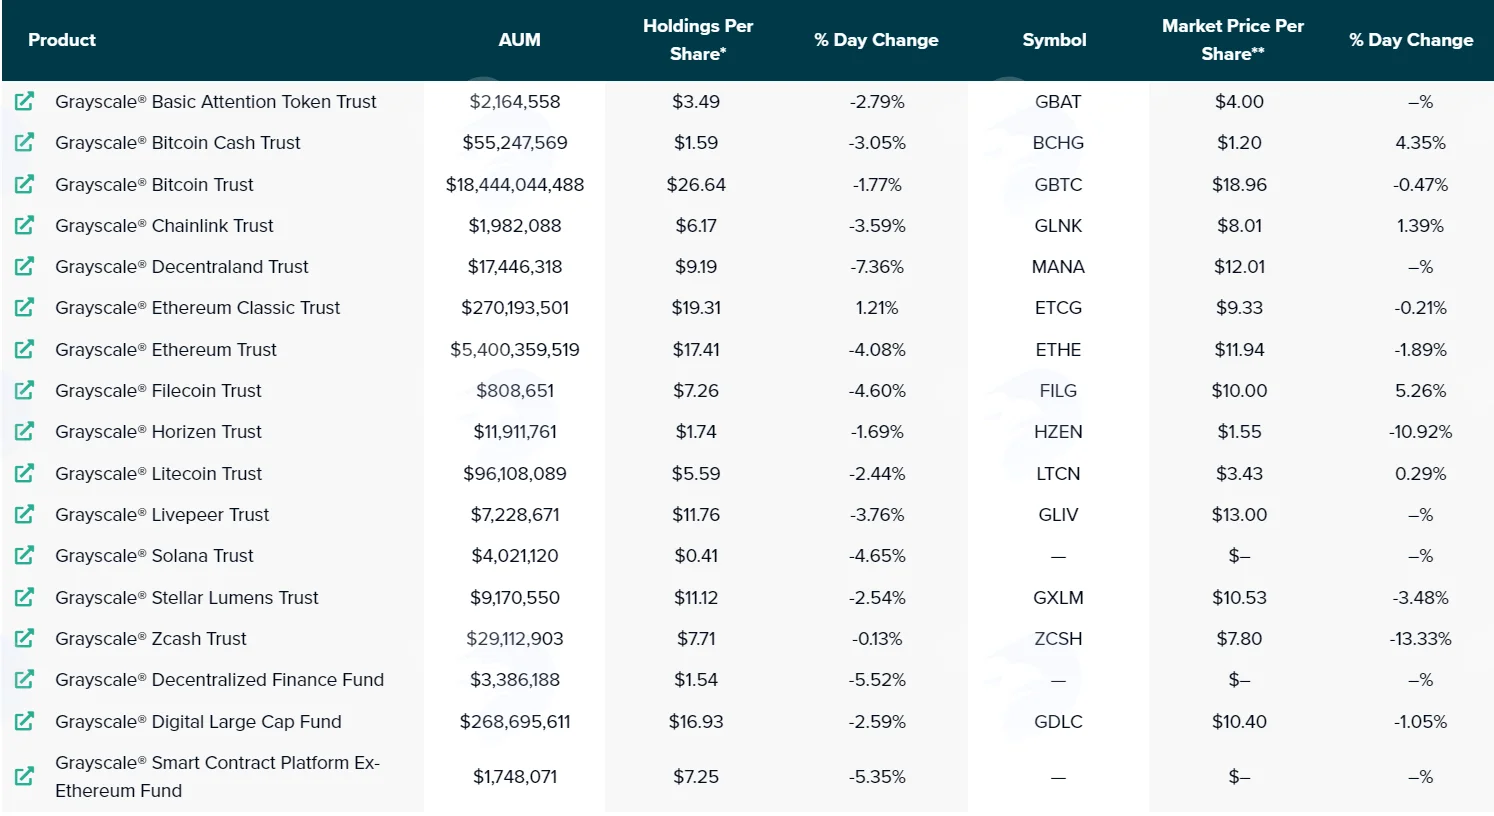Viewport: 1494px width, 816px height.
Task: Click the Symbol column header
Action: [1054, 40]
